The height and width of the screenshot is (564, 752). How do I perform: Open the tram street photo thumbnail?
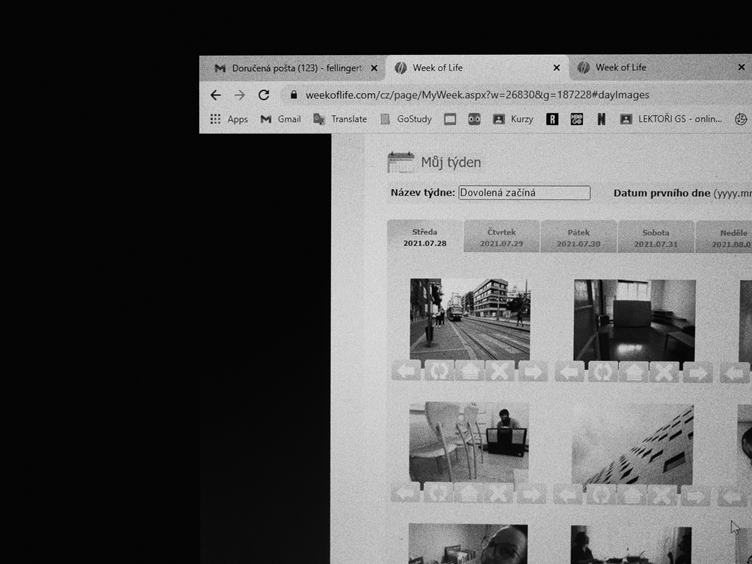click(469, 318)
